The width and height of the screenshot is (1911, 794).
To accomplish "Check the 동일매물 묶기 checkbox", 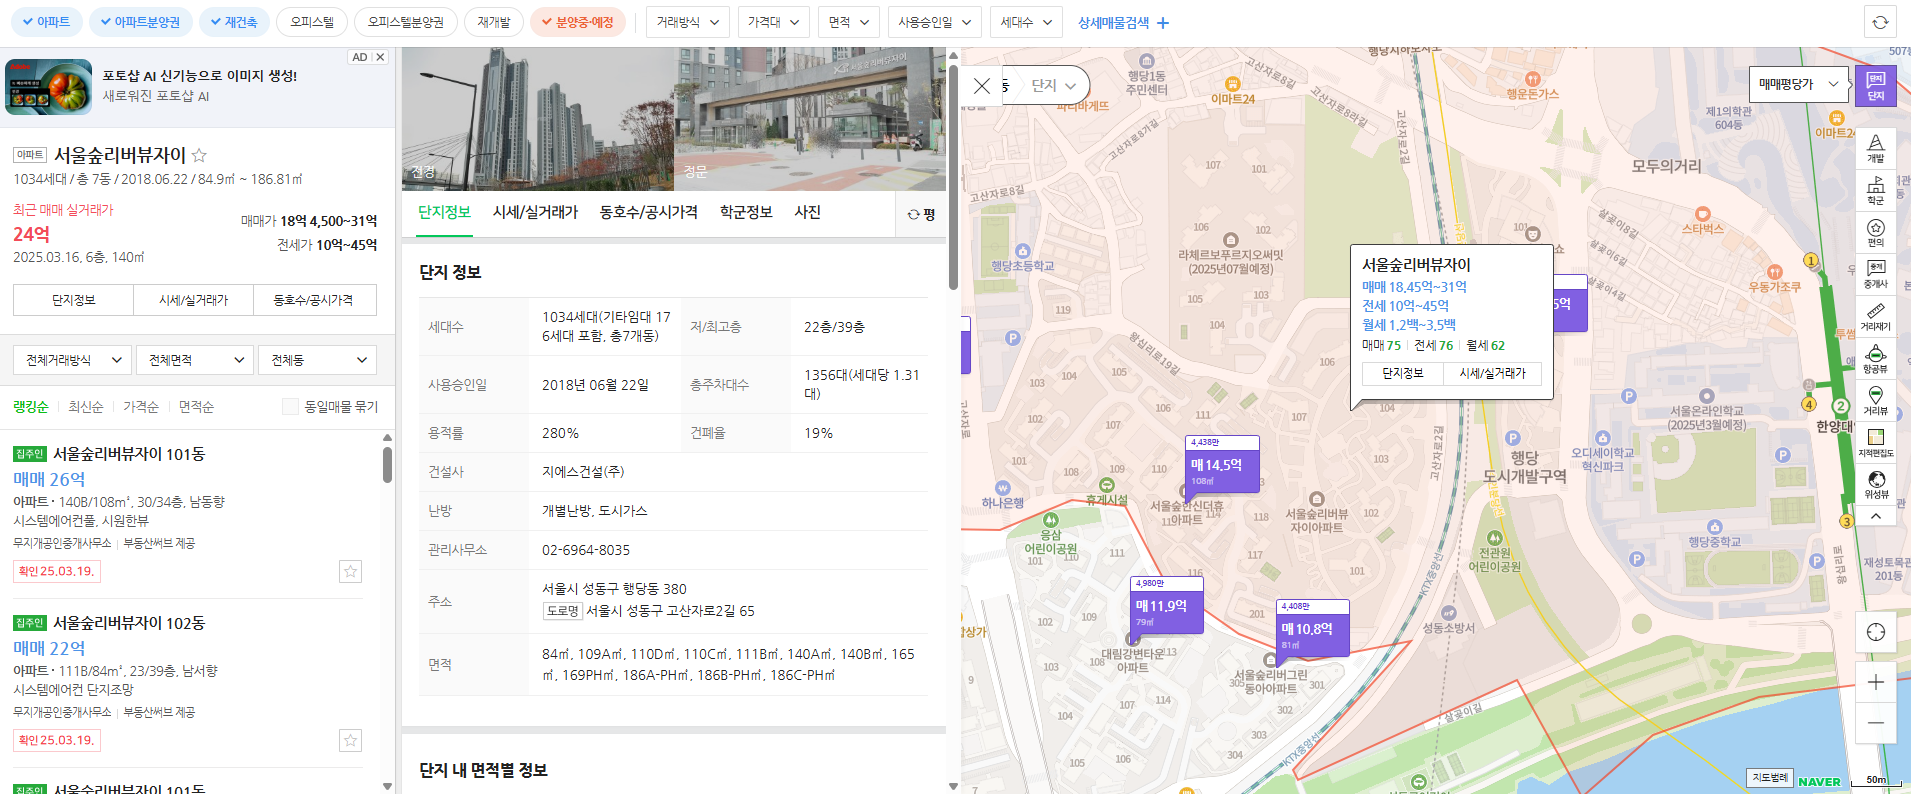I will point(290,406).
